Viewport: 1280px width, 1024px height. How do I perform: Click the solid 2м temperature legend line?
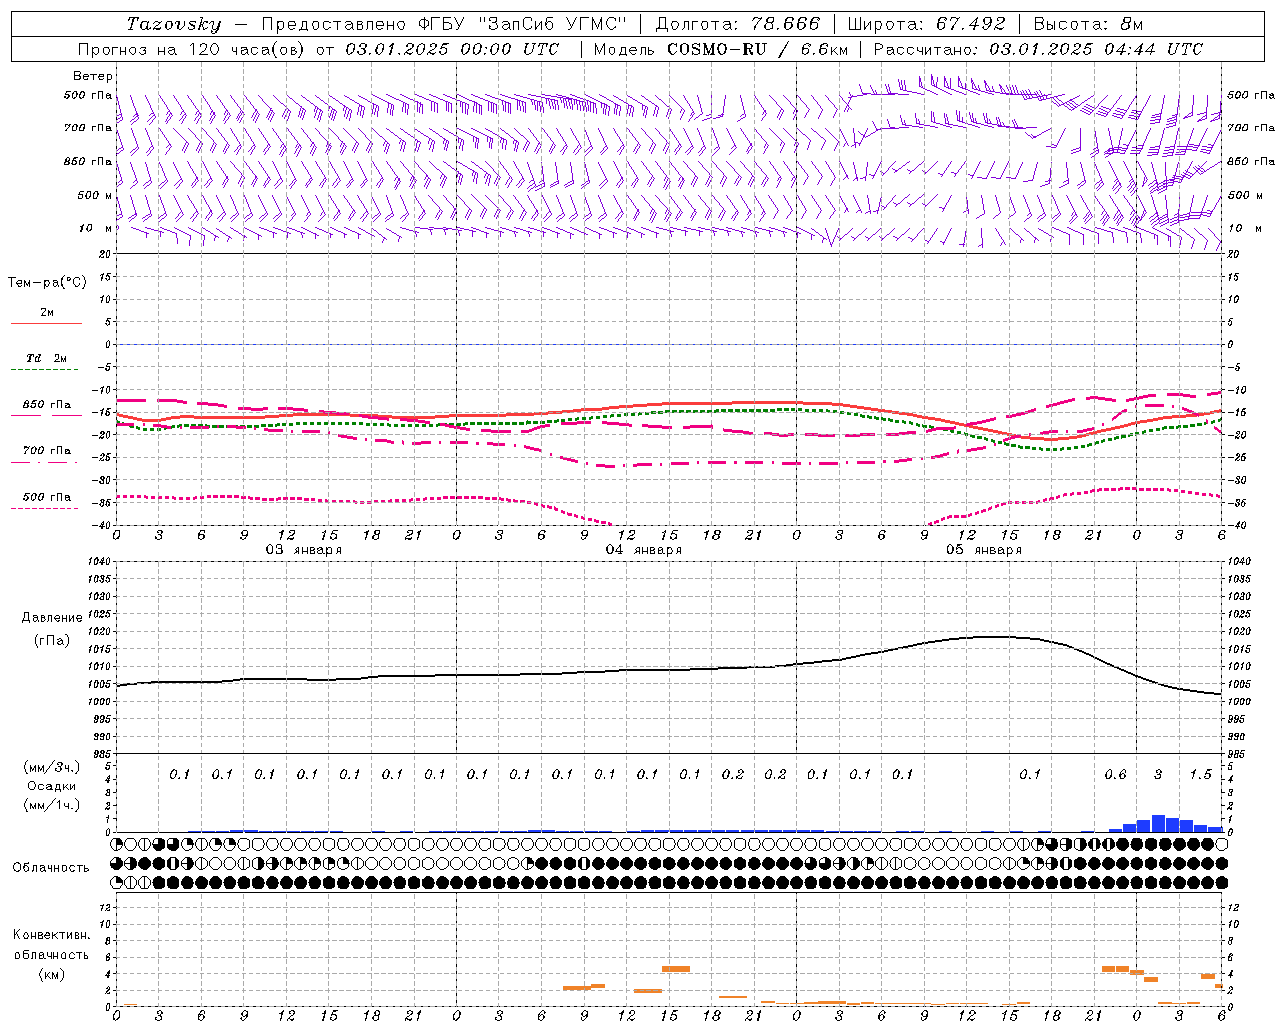pos(46,323)
